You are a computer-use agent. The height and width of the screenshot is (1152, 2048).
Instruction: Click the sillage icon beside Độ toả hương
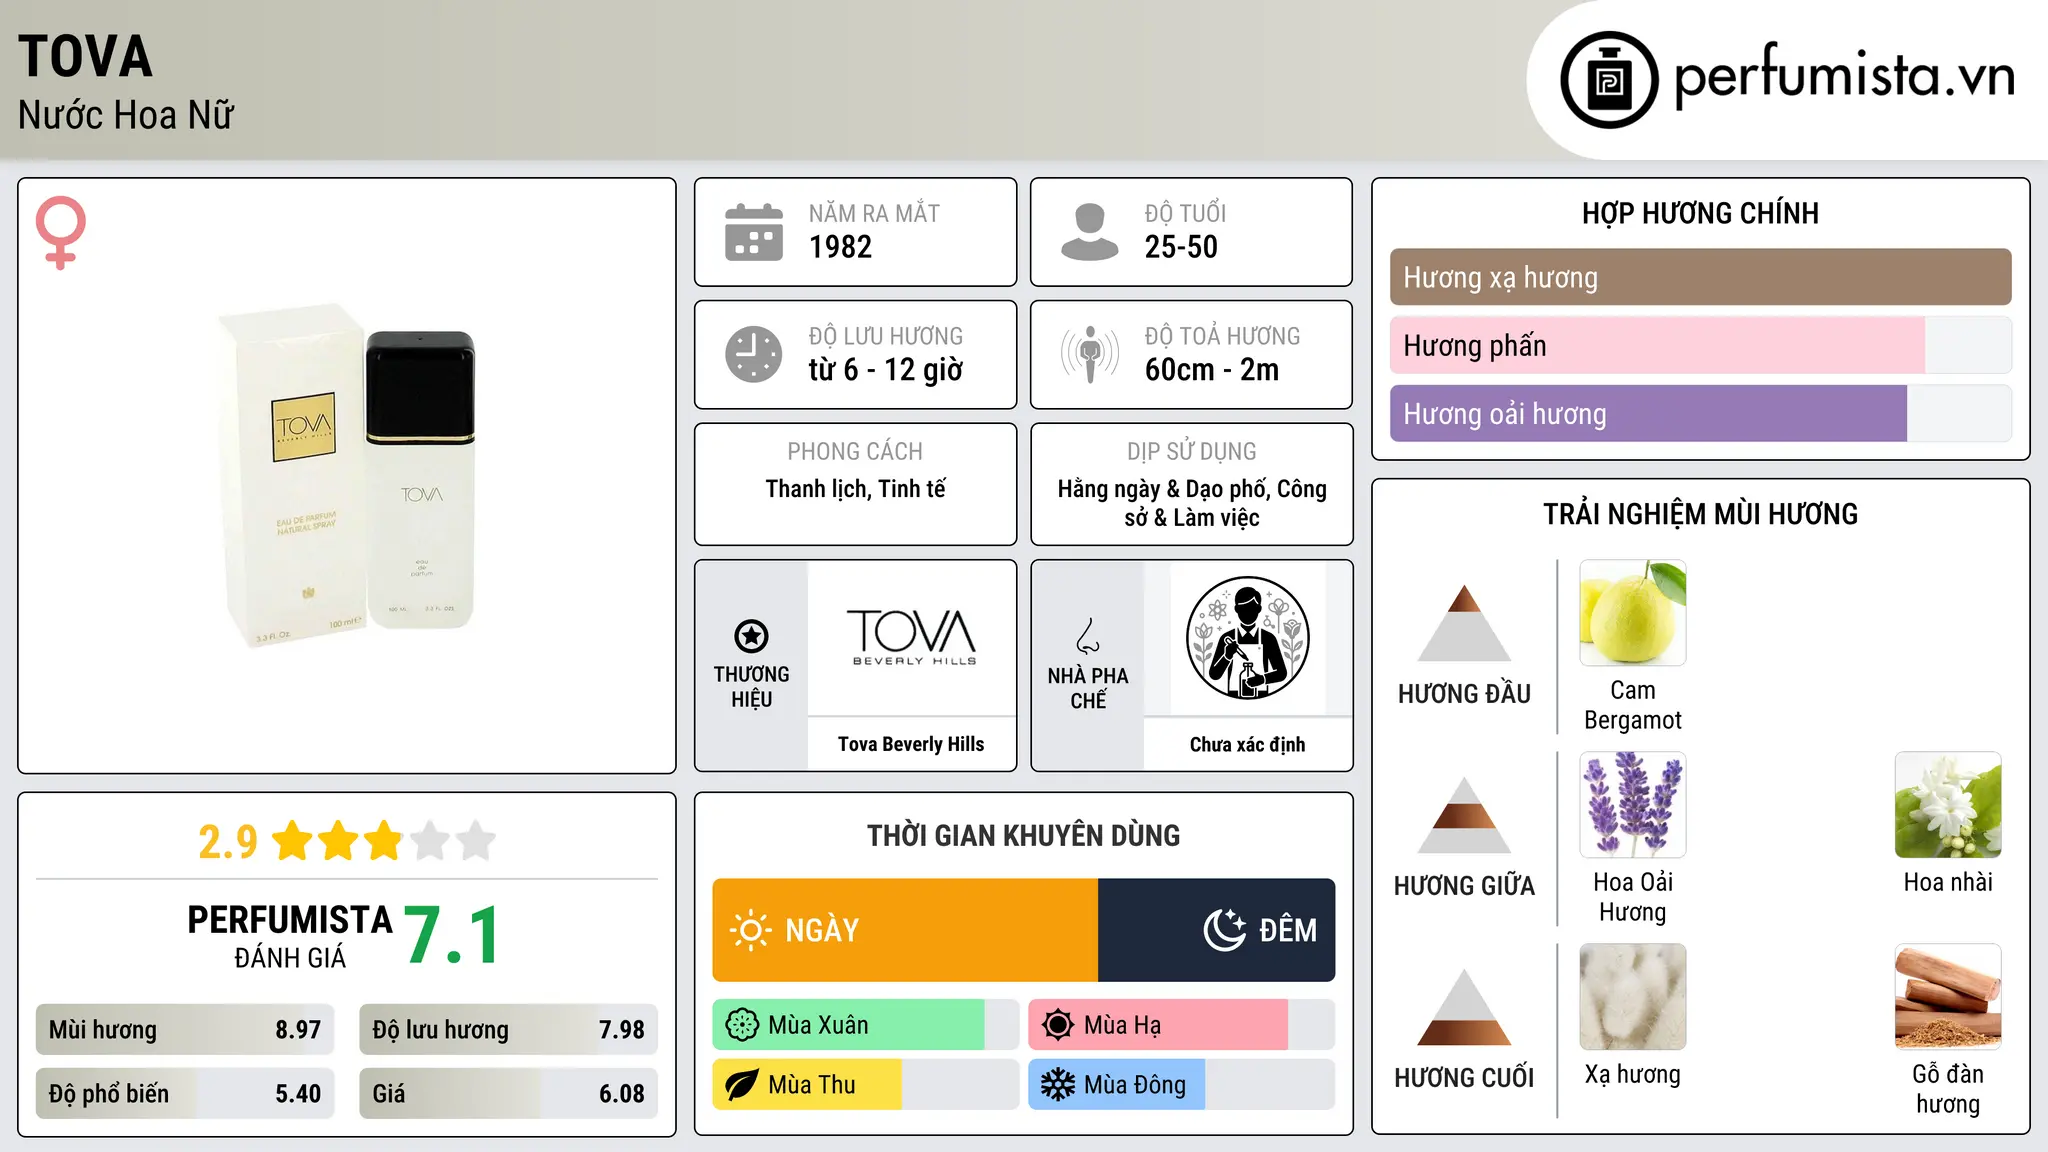pyautogui.click(x=1089, y=354)
